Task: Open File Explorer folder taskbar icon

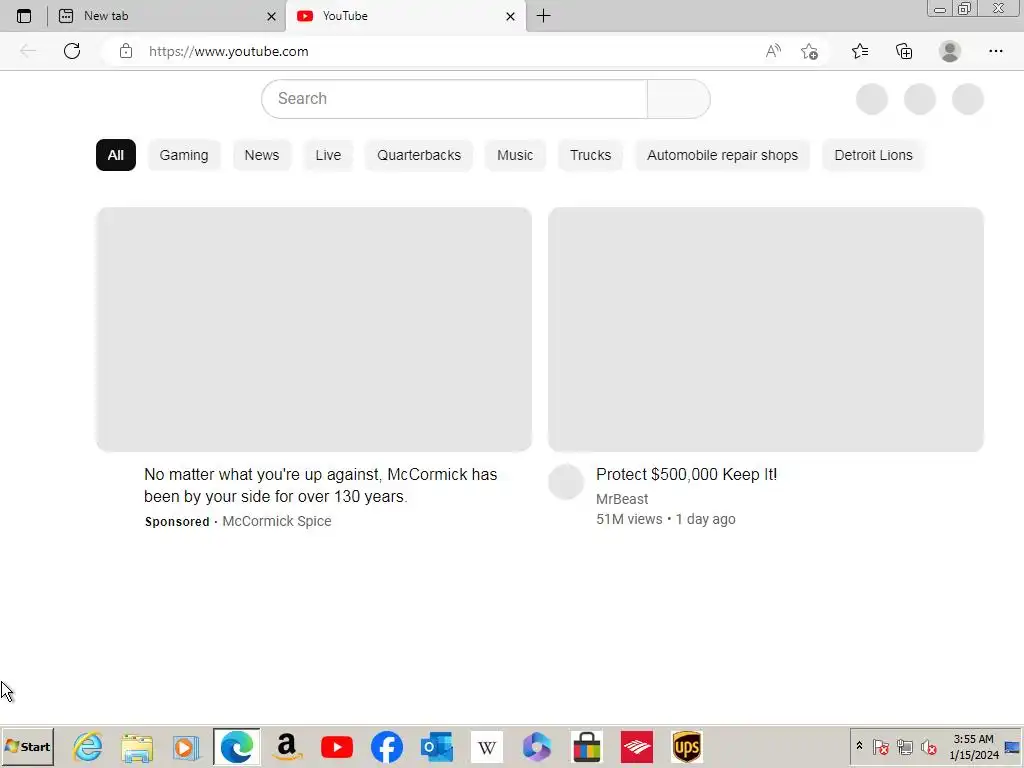Action: click(137, 747)
